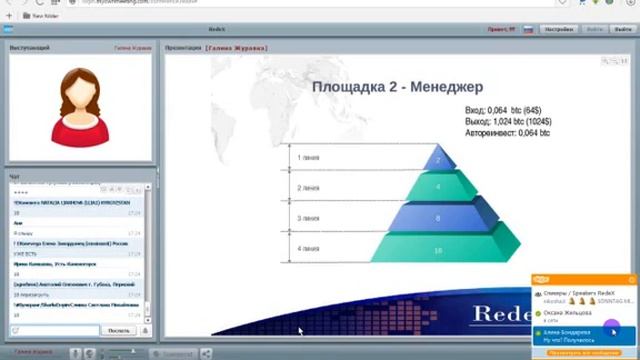
Task: Open Алена Бондарева's highlighted Skype message
Action: [x=584, y=336]
